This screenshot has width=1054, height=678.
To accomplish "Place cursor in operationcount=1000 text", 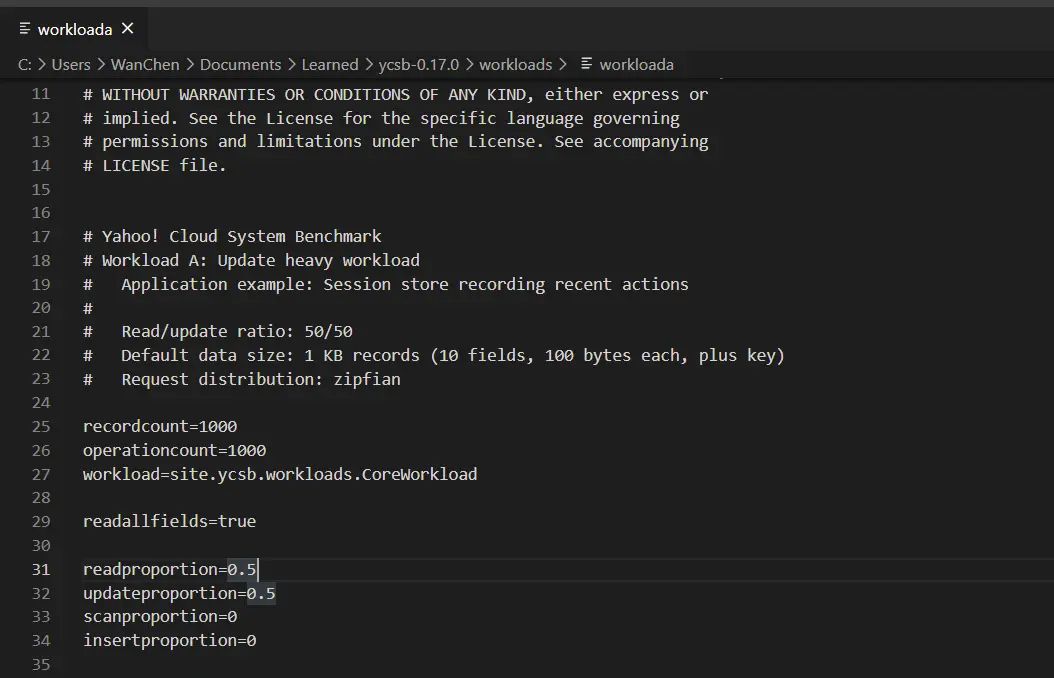I will coord(174,450).
